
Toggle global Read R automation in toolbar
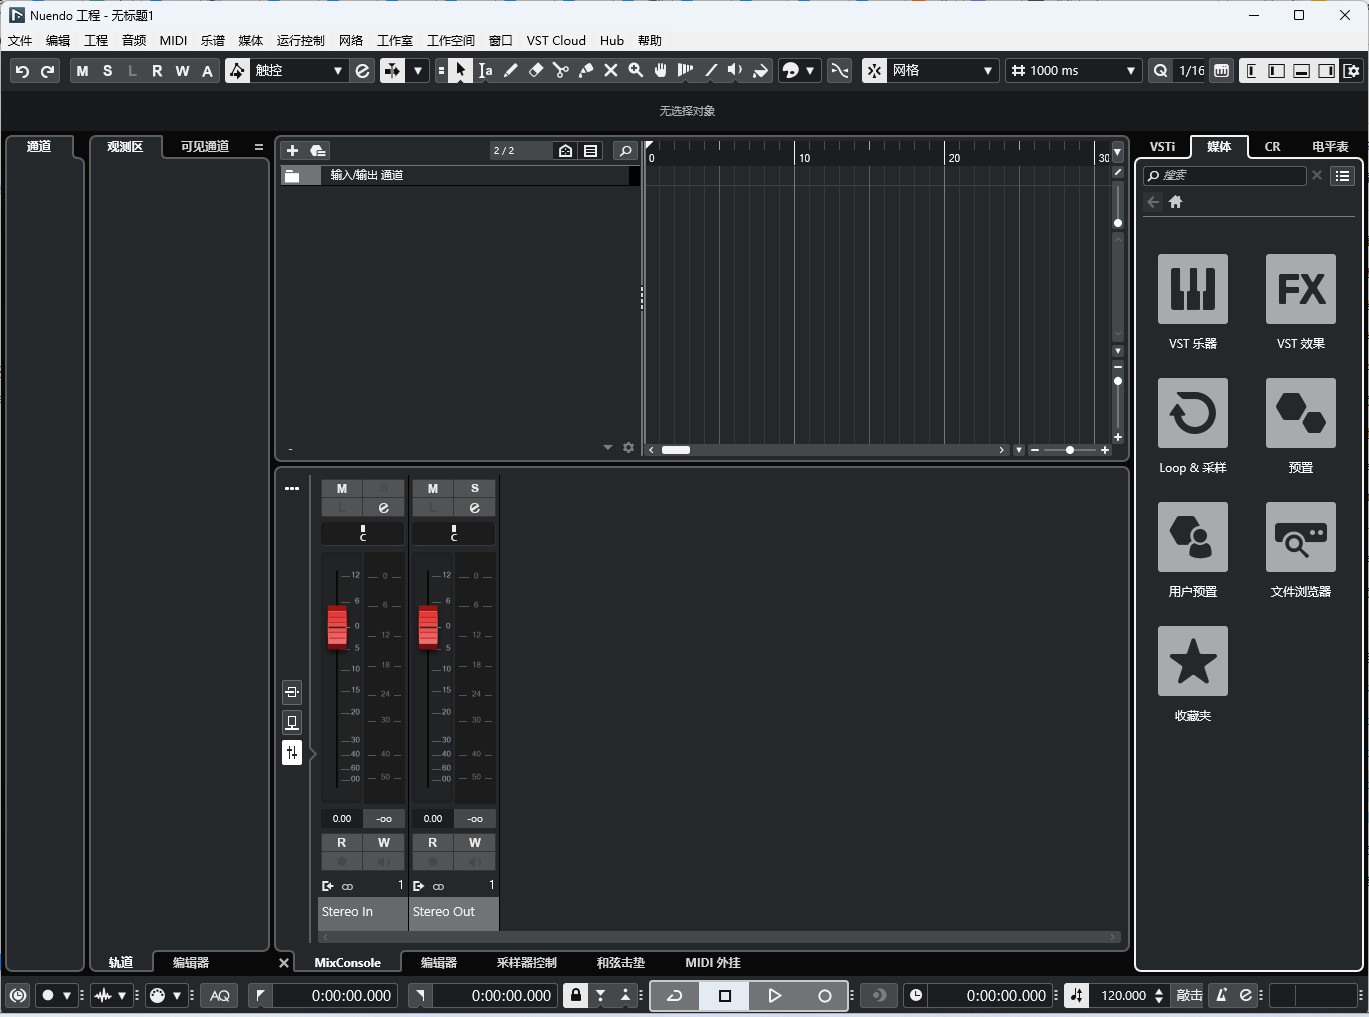(x=157, y=71)
